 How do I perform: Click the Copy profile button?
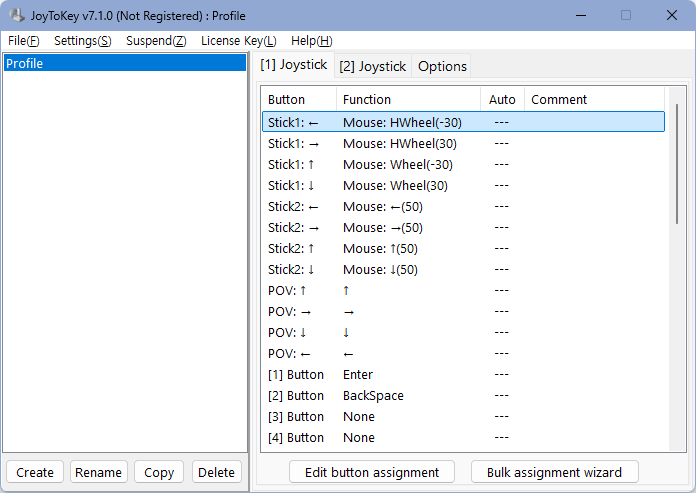click(159, 472)
